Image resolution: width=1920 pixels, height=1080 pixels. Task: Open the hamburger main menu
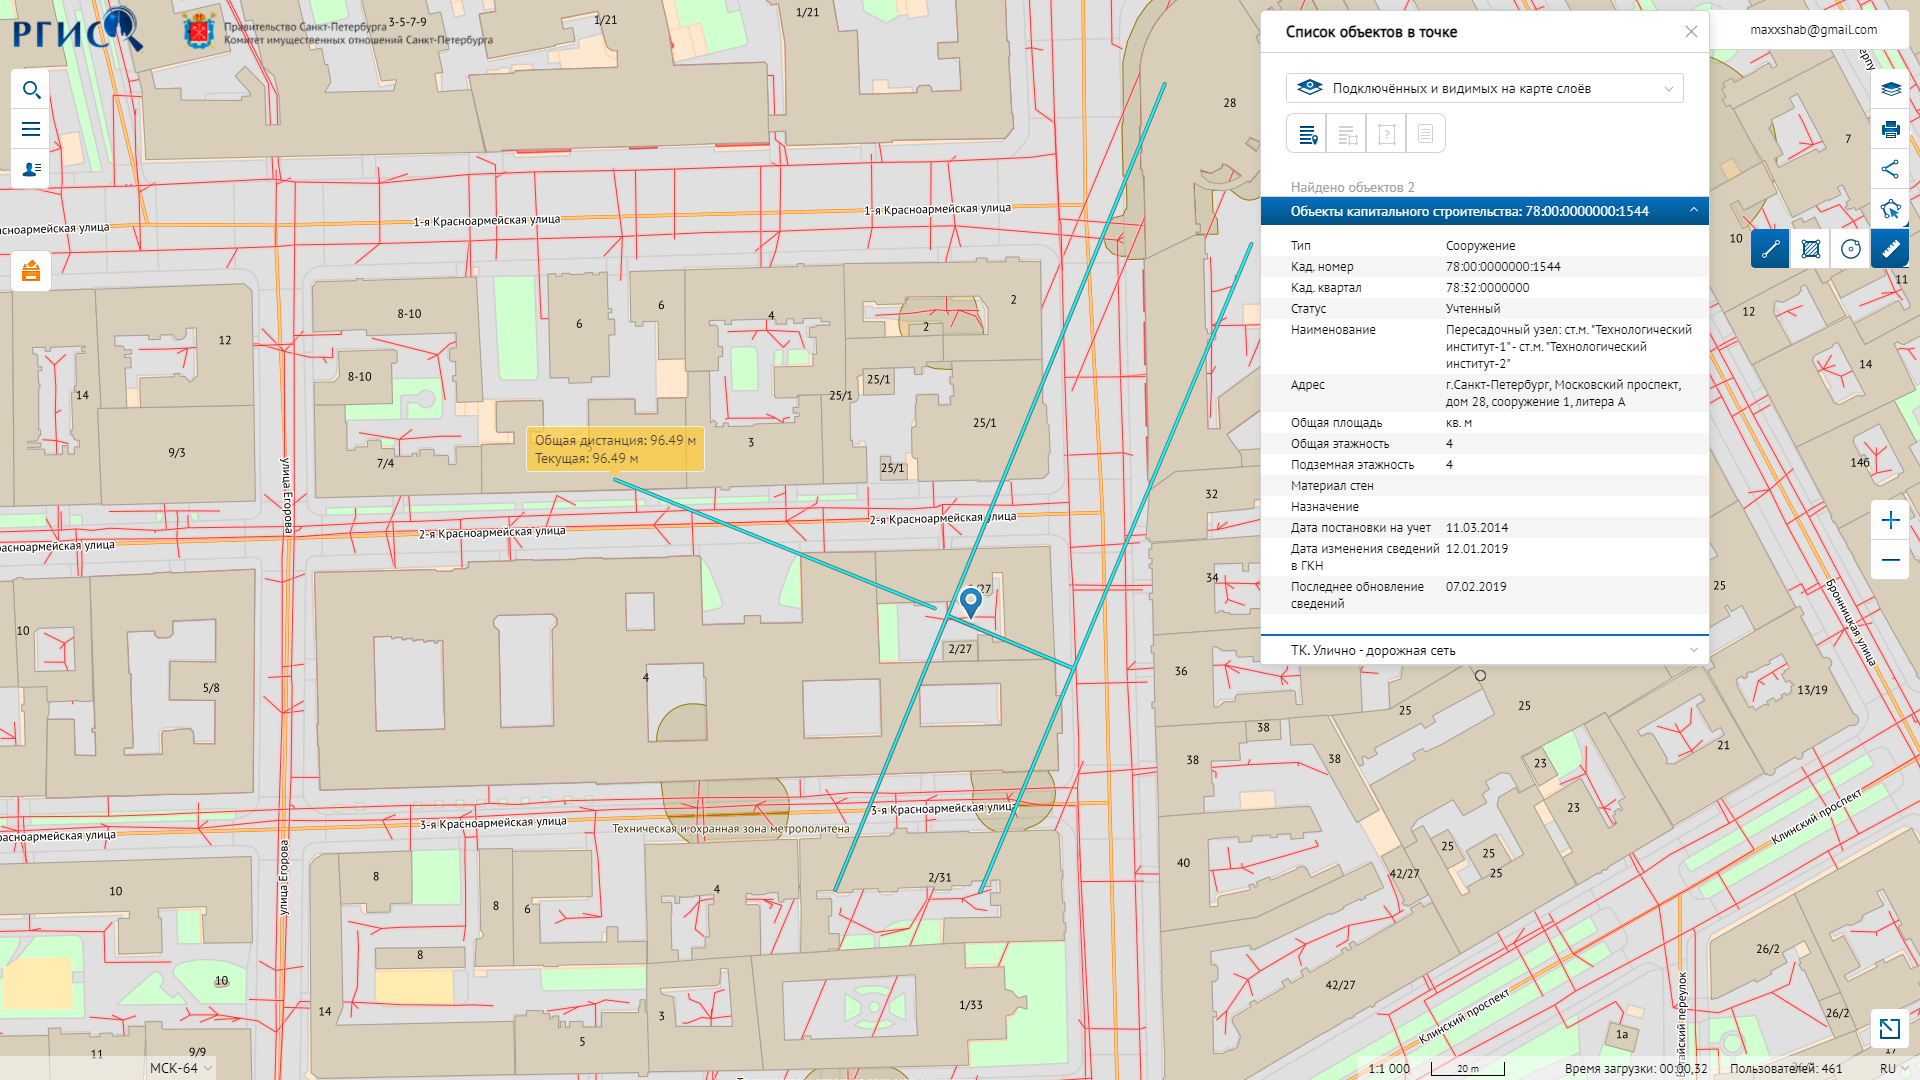click(x=31, y=129)
